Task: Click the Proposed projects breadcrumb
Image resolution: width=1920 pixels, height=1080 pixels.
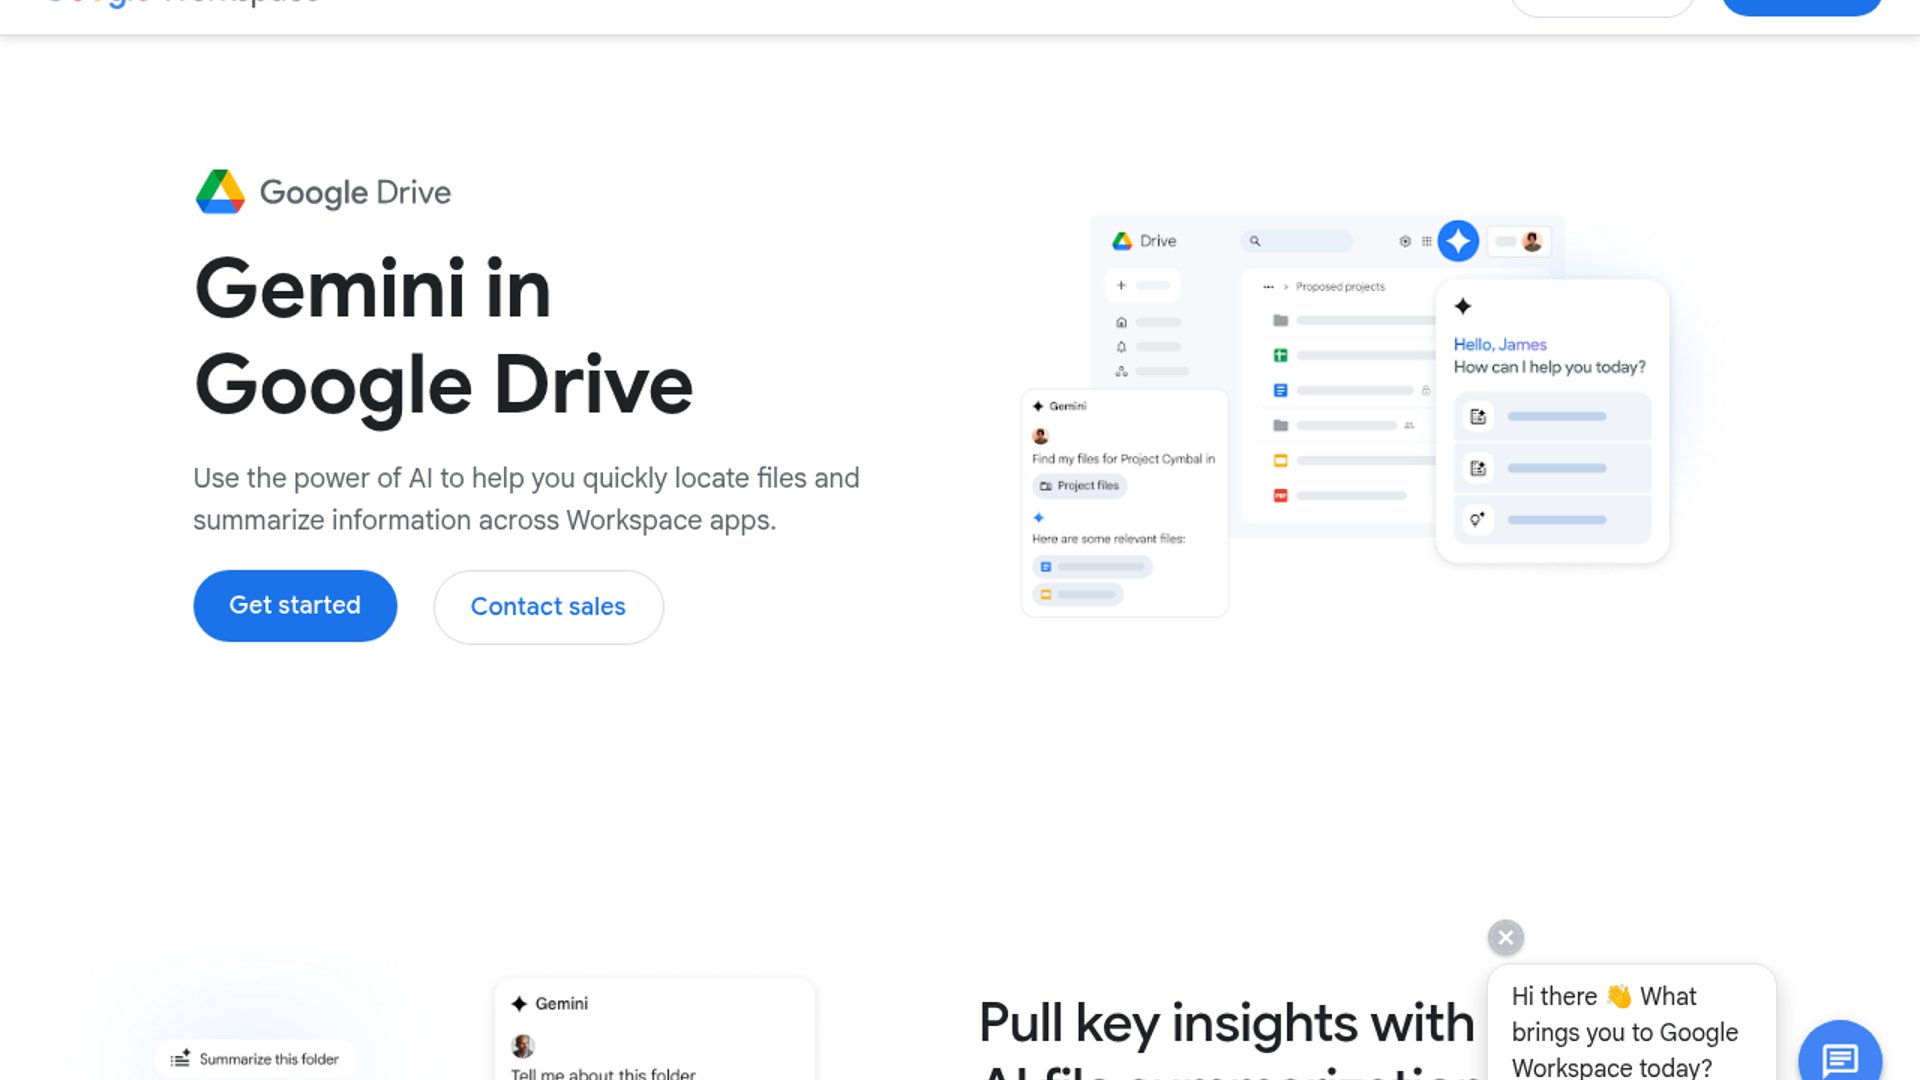Action: 1340,287
